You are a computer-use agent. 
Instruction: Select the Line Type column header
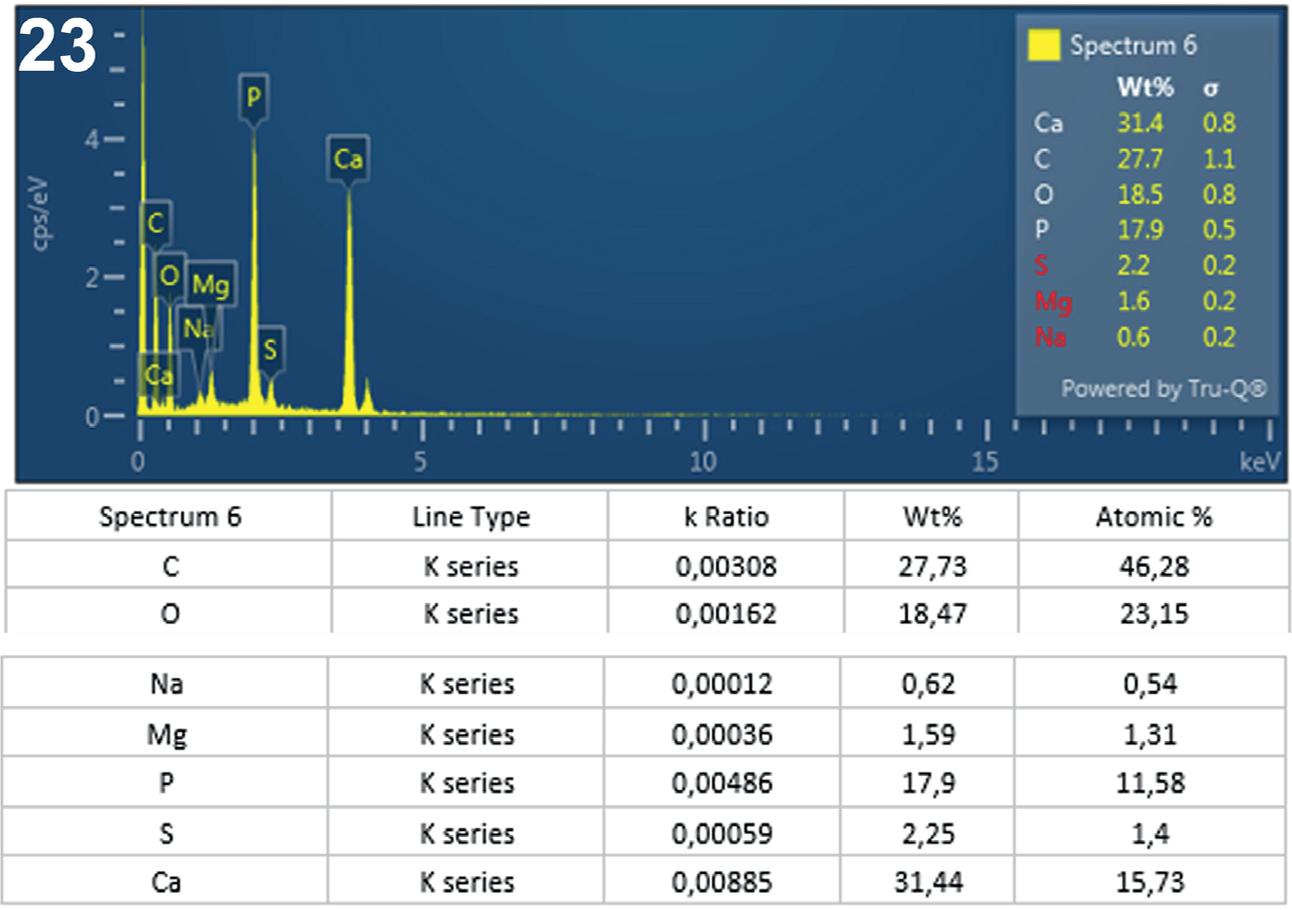click(470, 517)
